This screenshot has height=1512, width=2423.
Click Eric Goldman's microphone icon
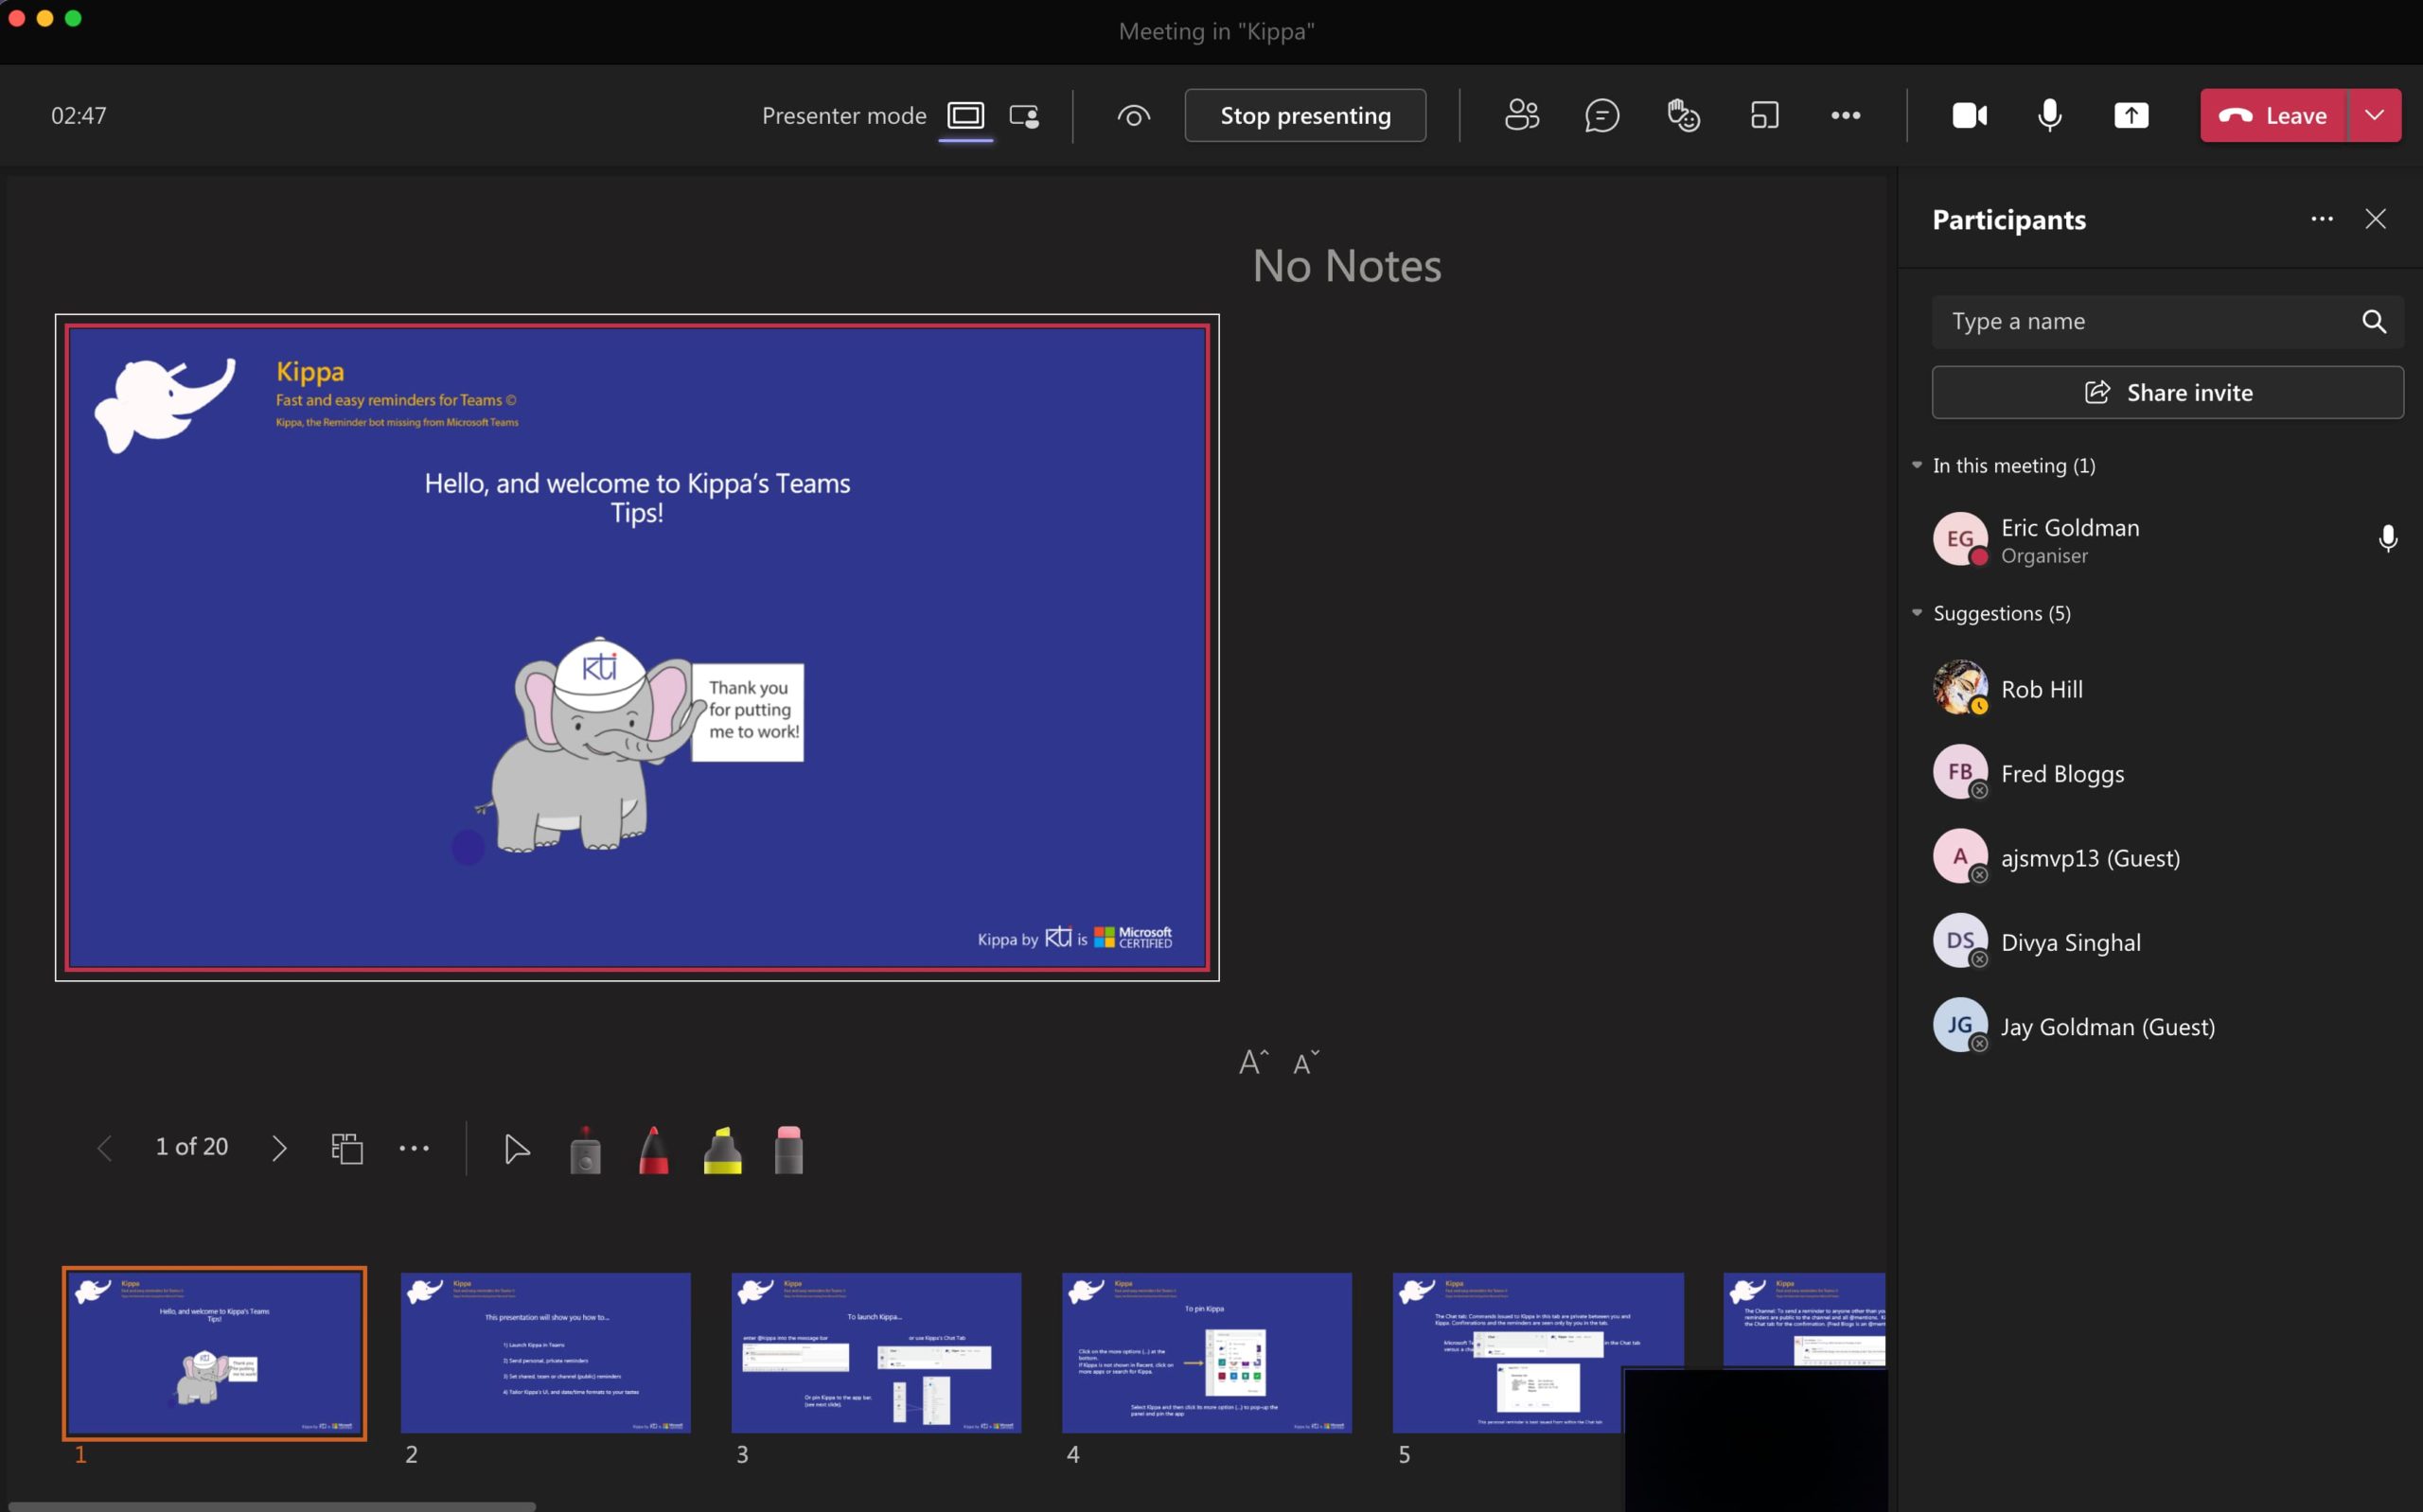pyautogui.click(x=2387, y=540)
